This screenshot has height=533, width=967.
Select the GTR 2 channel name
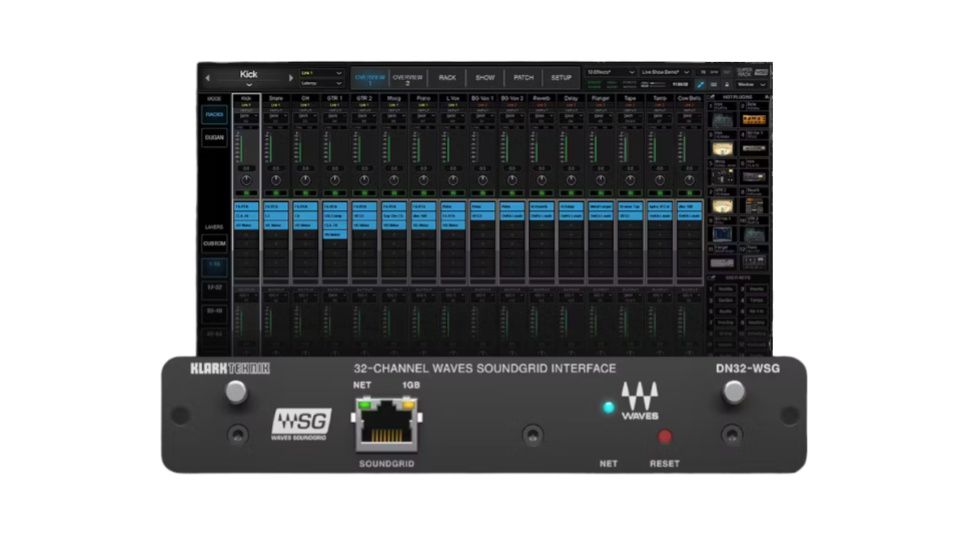(x=364, y=98)
